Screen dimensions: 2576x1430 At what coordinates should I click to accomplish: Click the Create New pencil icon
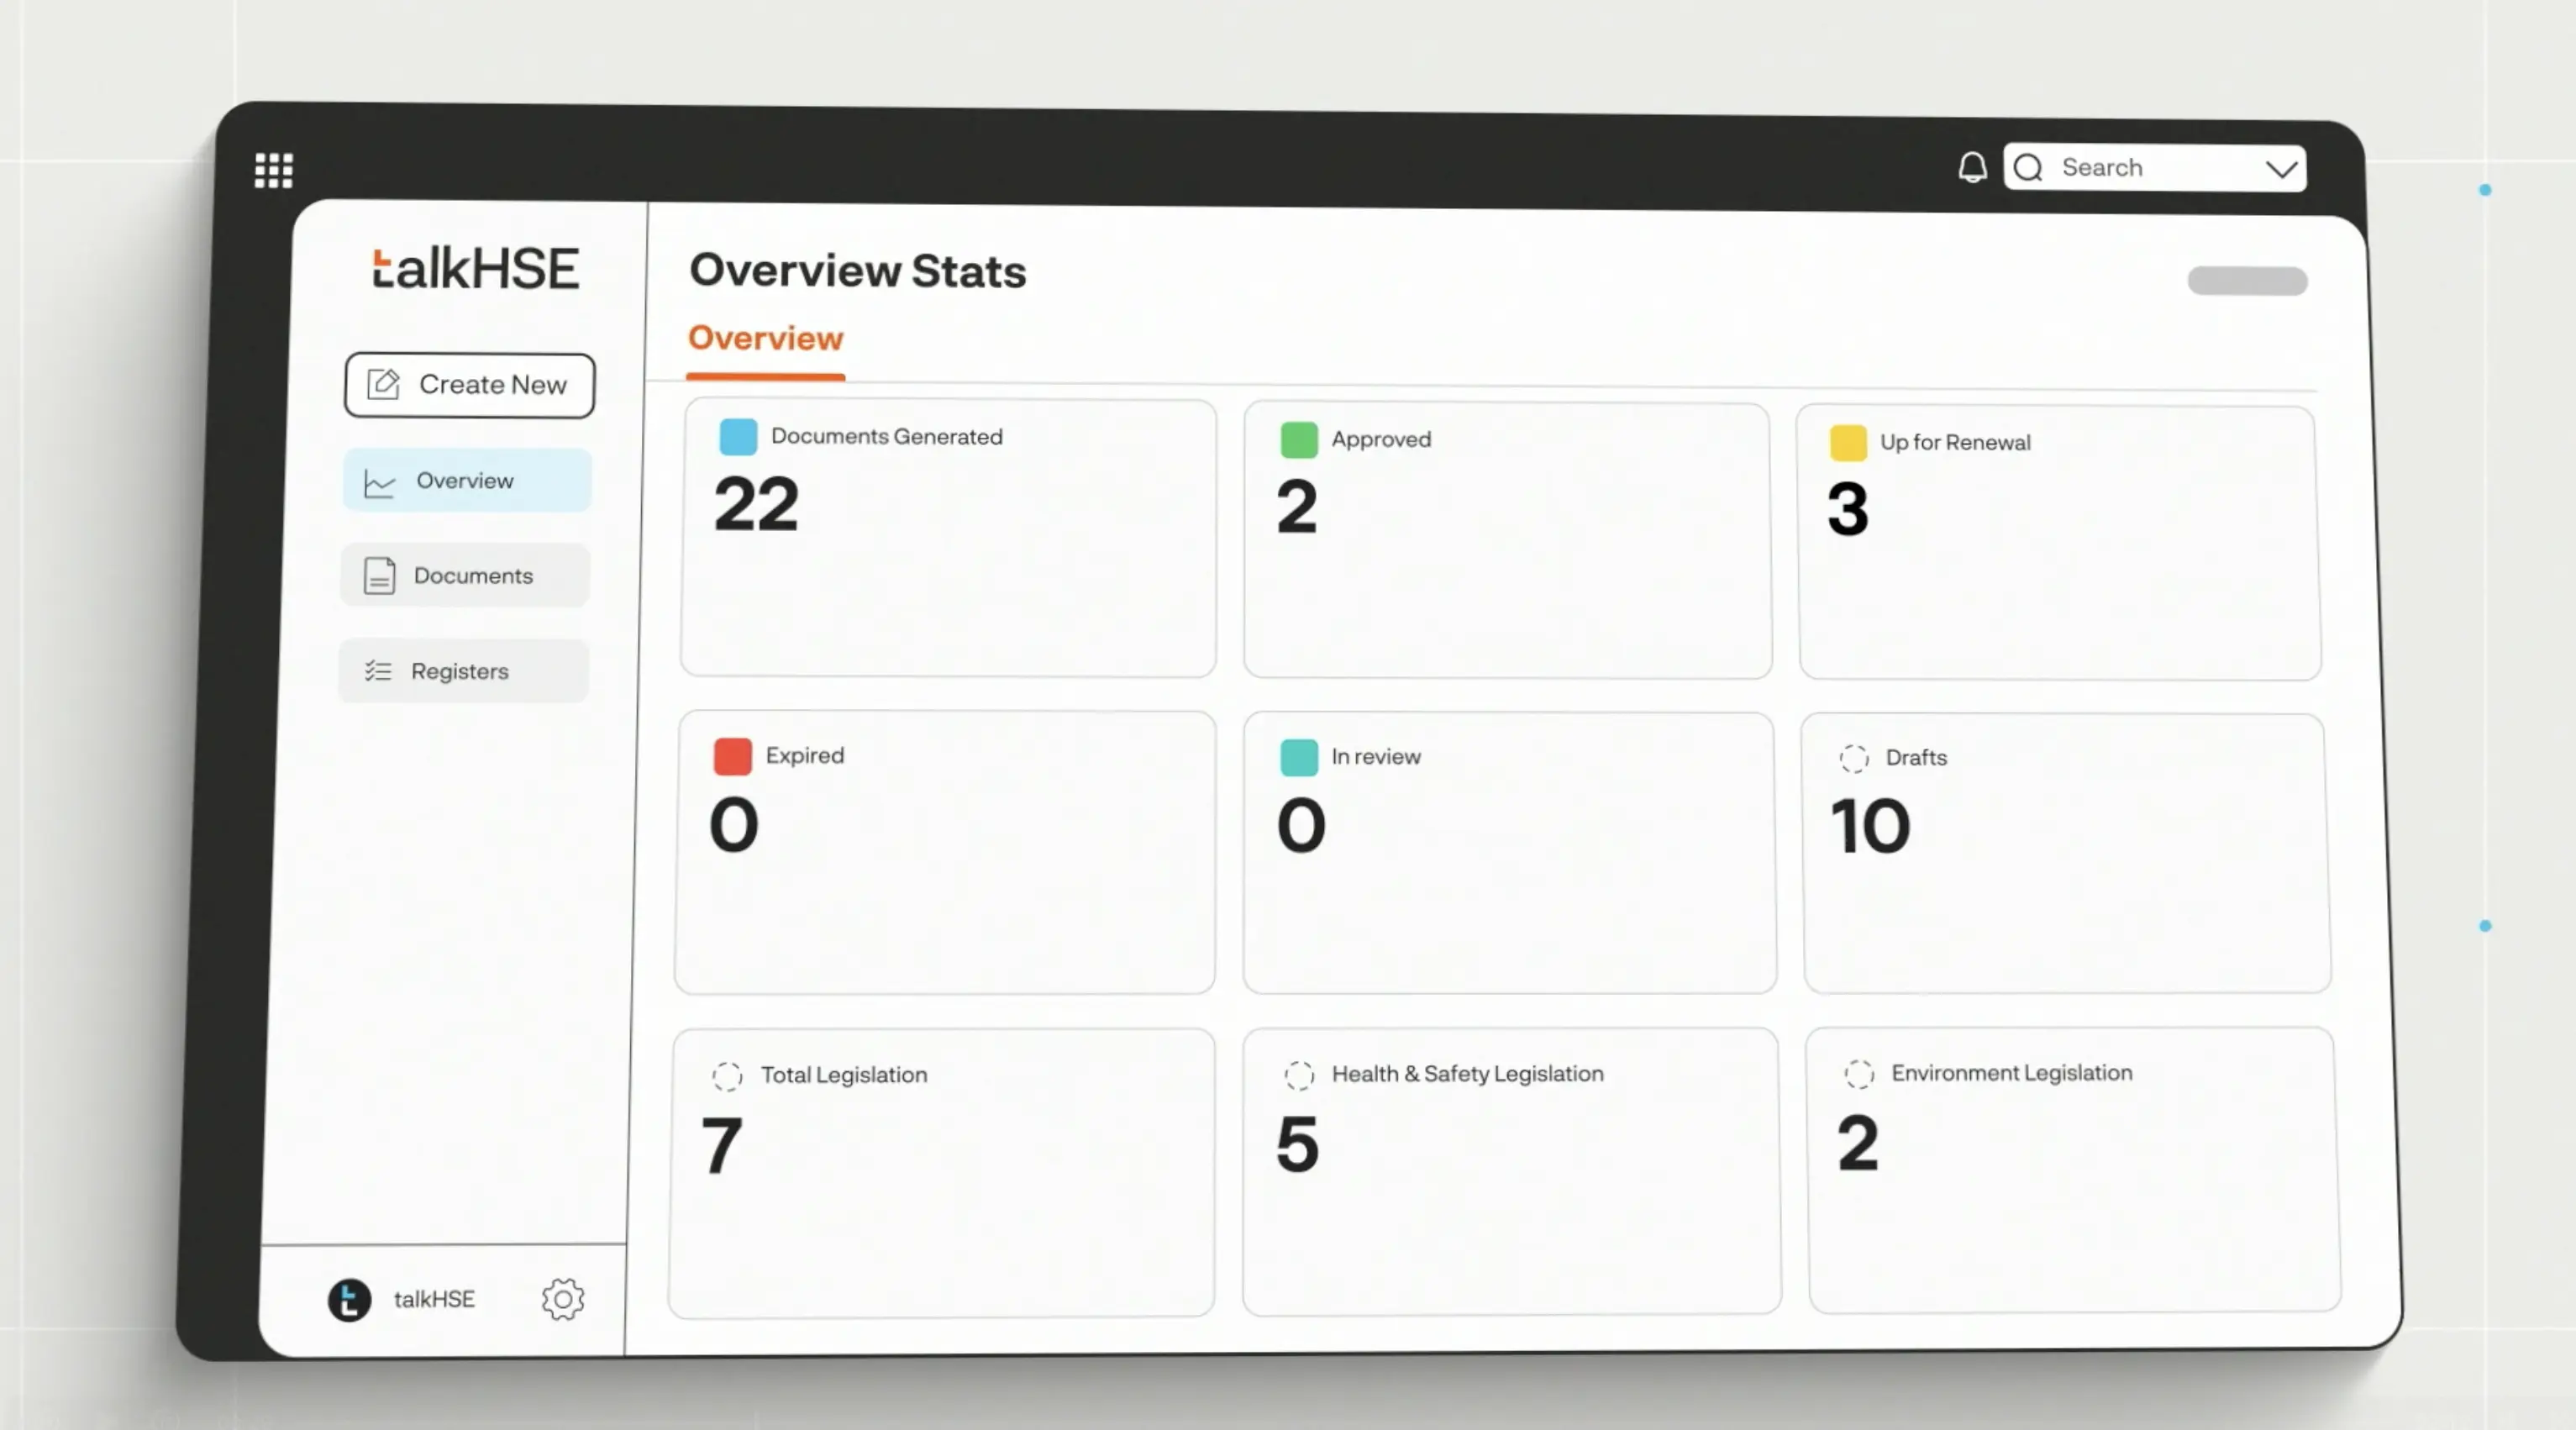(383, 384)
